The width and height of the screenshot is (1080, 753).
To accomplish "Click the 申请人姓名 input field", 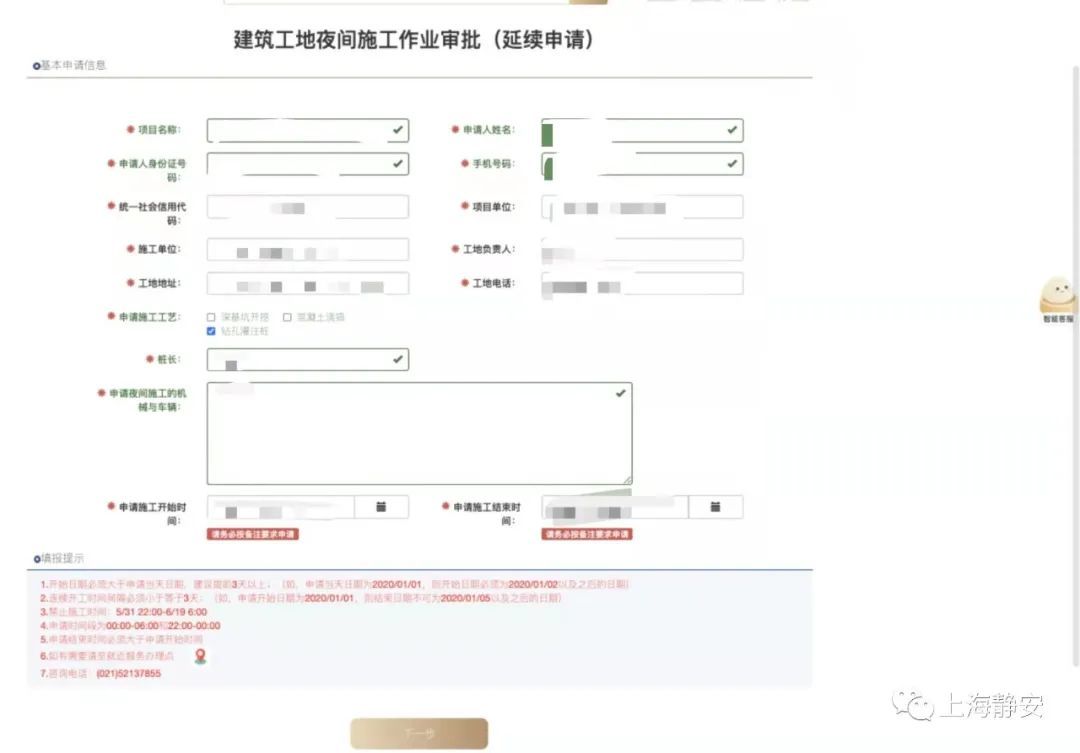I will [642, 130].
